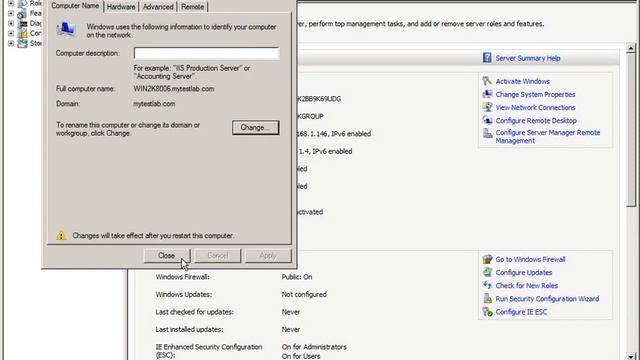Click the yellow warning icon in the dialog
Viewport: 640px width, 360px height.
click(61, 235)
